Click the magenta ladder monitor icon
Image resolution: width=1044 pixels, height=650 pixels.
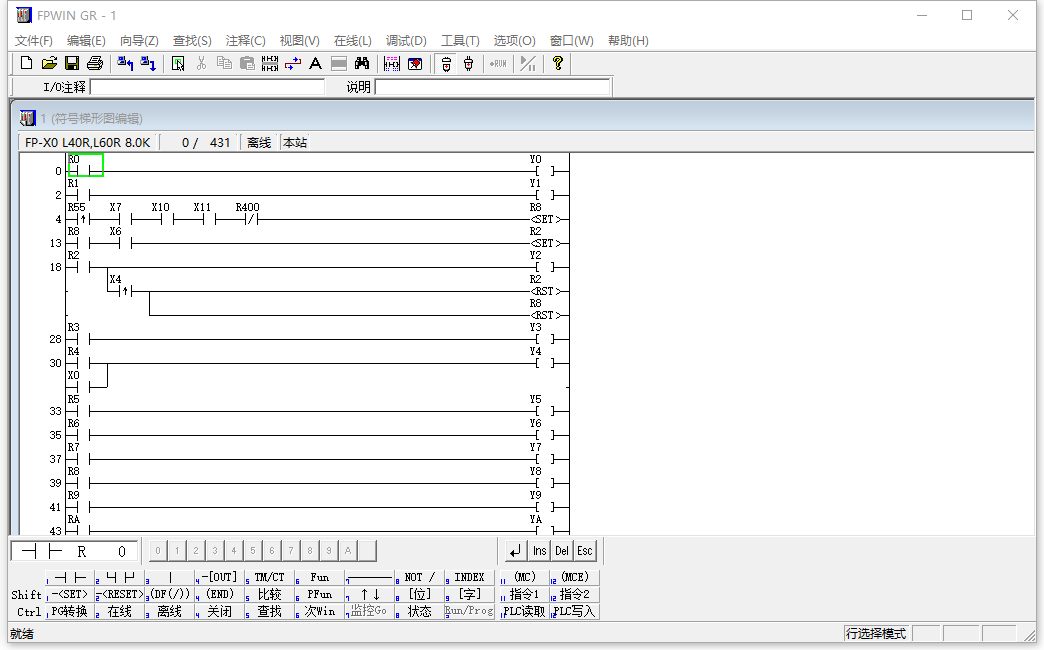coord(392,63)
